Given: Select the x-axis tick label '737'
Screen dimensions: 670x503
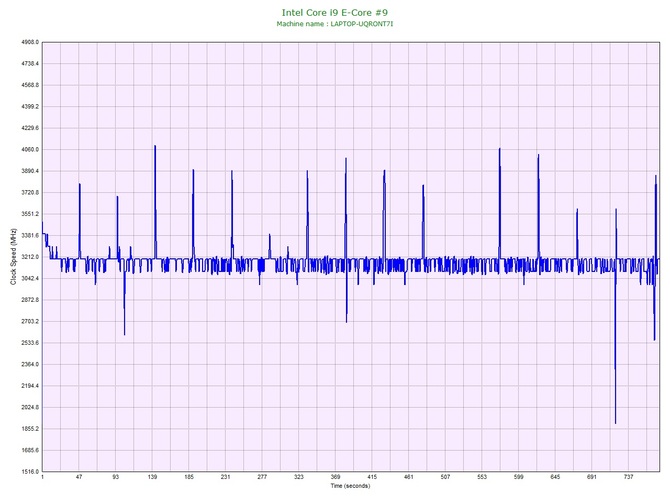Looking at the screenshot, I should pos(629,477).
